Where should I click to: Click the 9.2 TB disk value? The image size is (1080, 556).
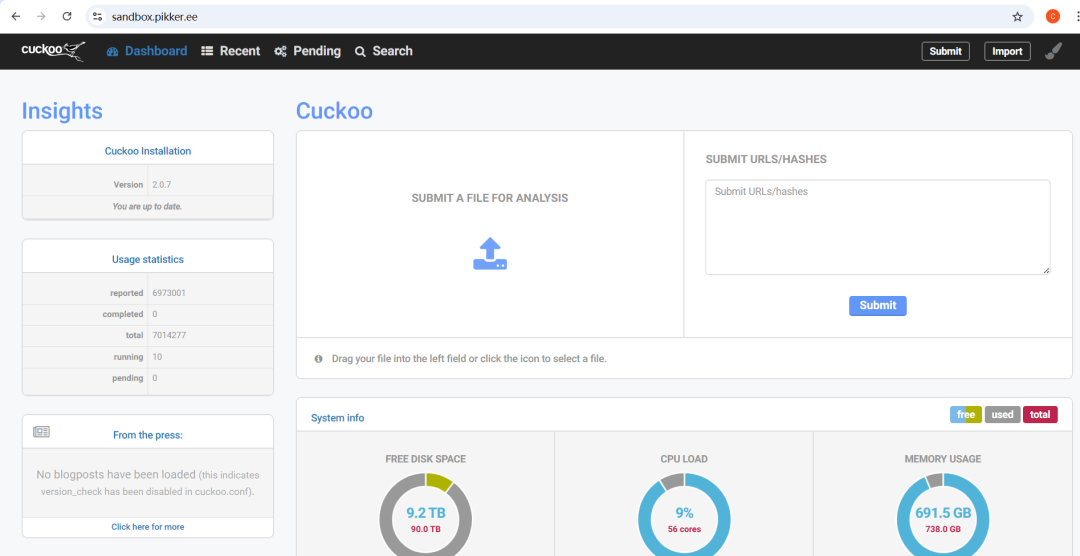click(x=426, y=513)
